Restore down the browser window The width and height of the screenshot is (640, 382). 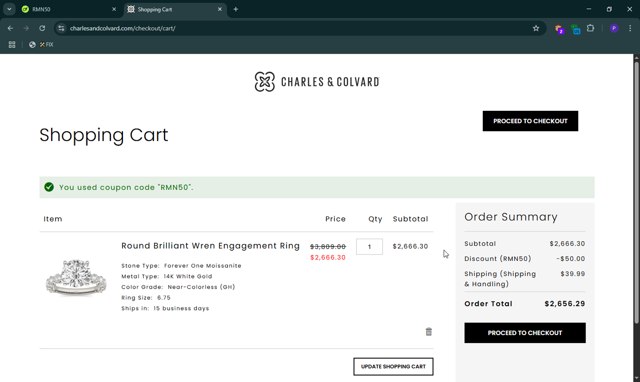(x=609, y=9)
